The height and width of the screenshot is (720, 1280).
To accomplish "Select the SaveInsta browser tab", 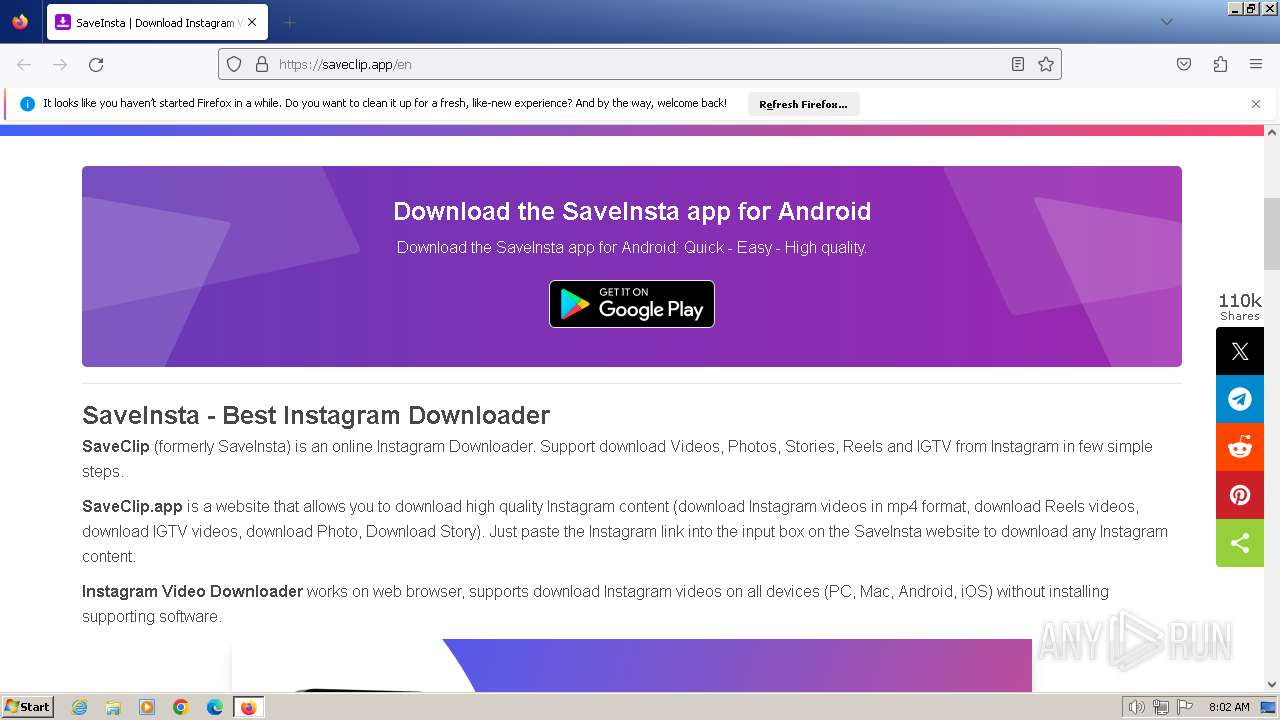I will click(x=155, y=22).
